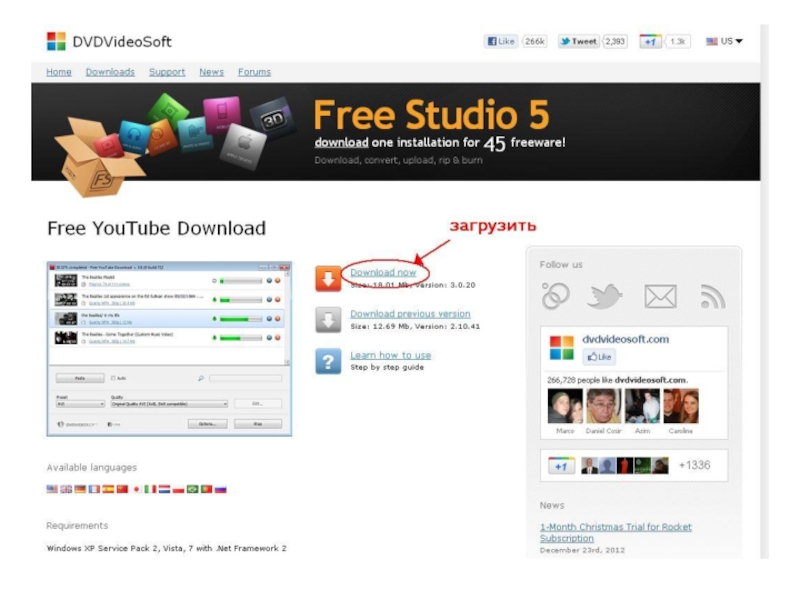Click the Free Studio 5 banner download link
This screenshot has height=600, width=800.
point(341,142)
